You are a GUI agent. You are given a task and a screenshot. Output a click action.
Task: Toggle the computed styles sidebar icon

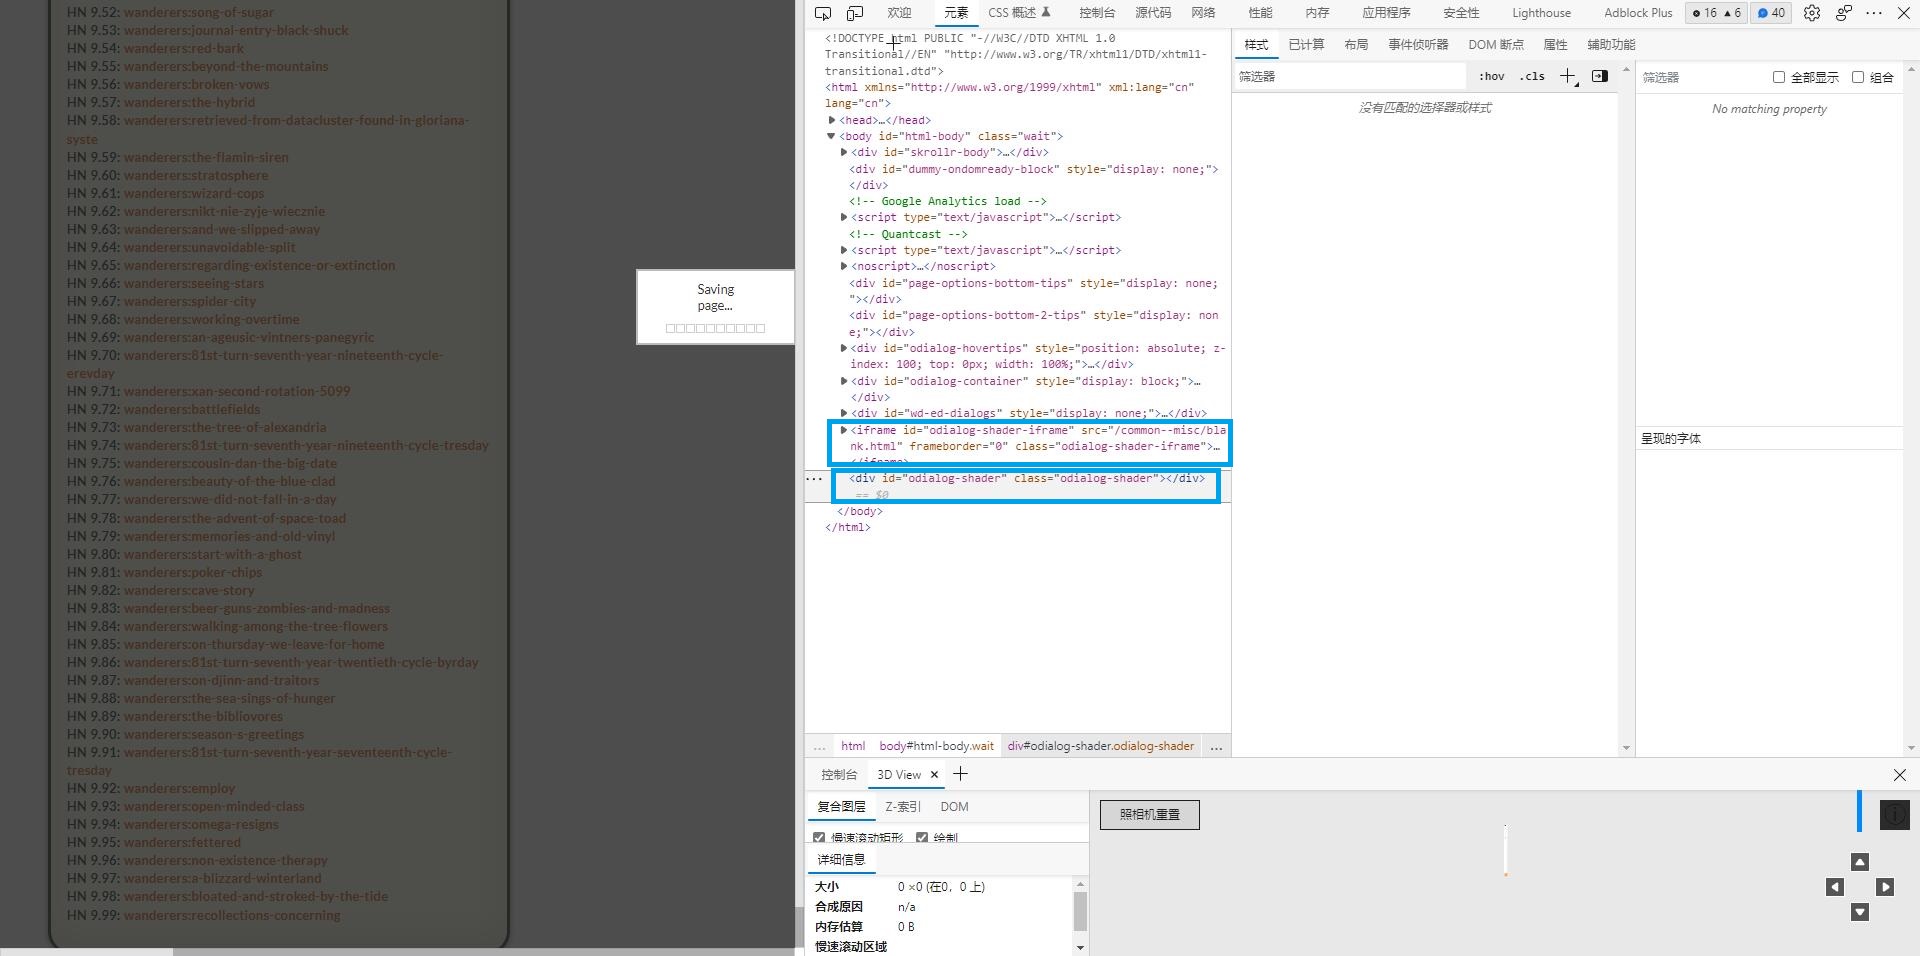click(x=1600, y=76)
